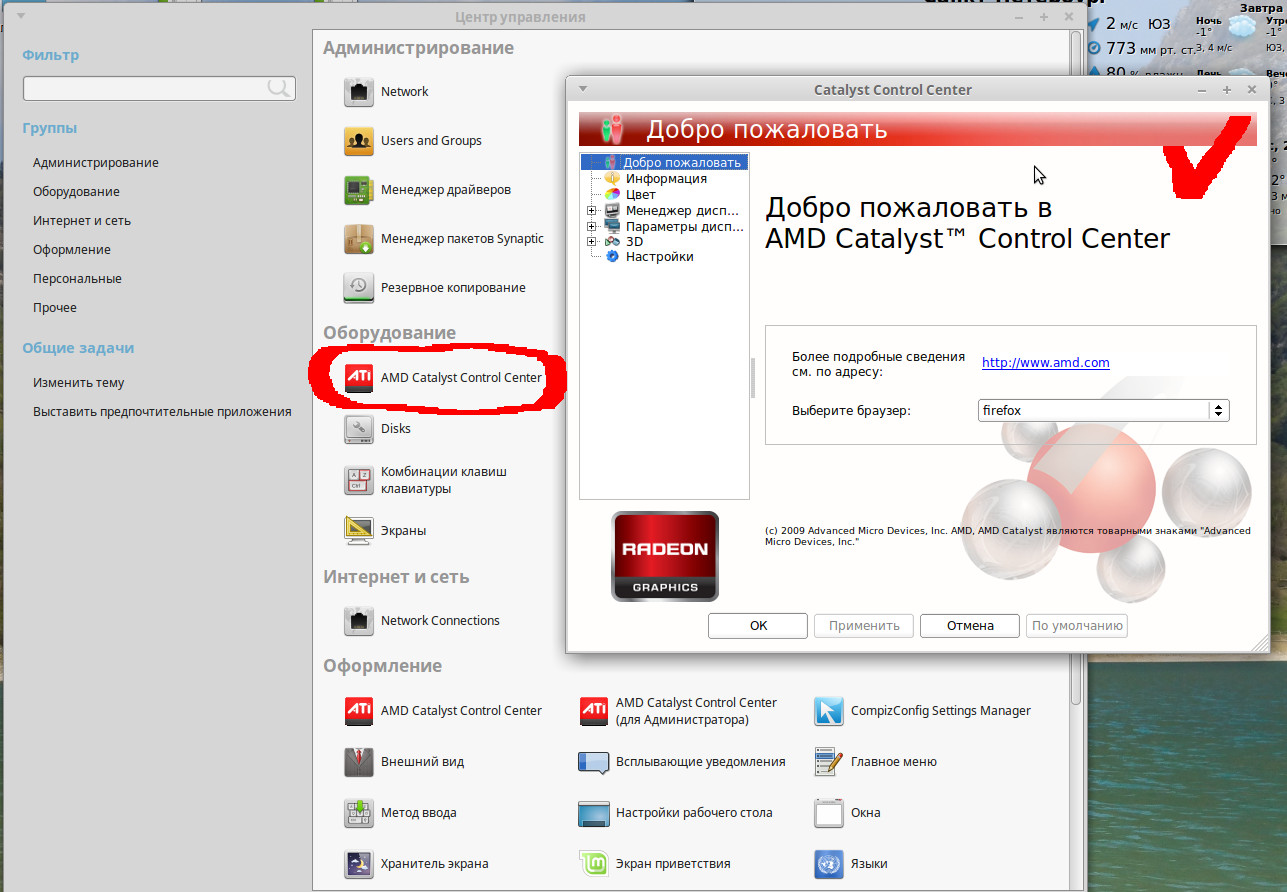Open the www.amd.com link

click(1045, 363)
